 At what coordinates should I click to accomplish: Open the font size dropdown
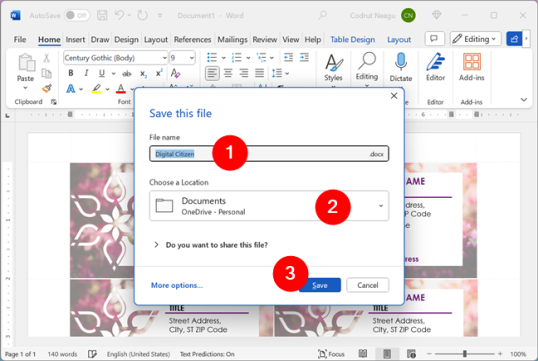tap(192, 58)
